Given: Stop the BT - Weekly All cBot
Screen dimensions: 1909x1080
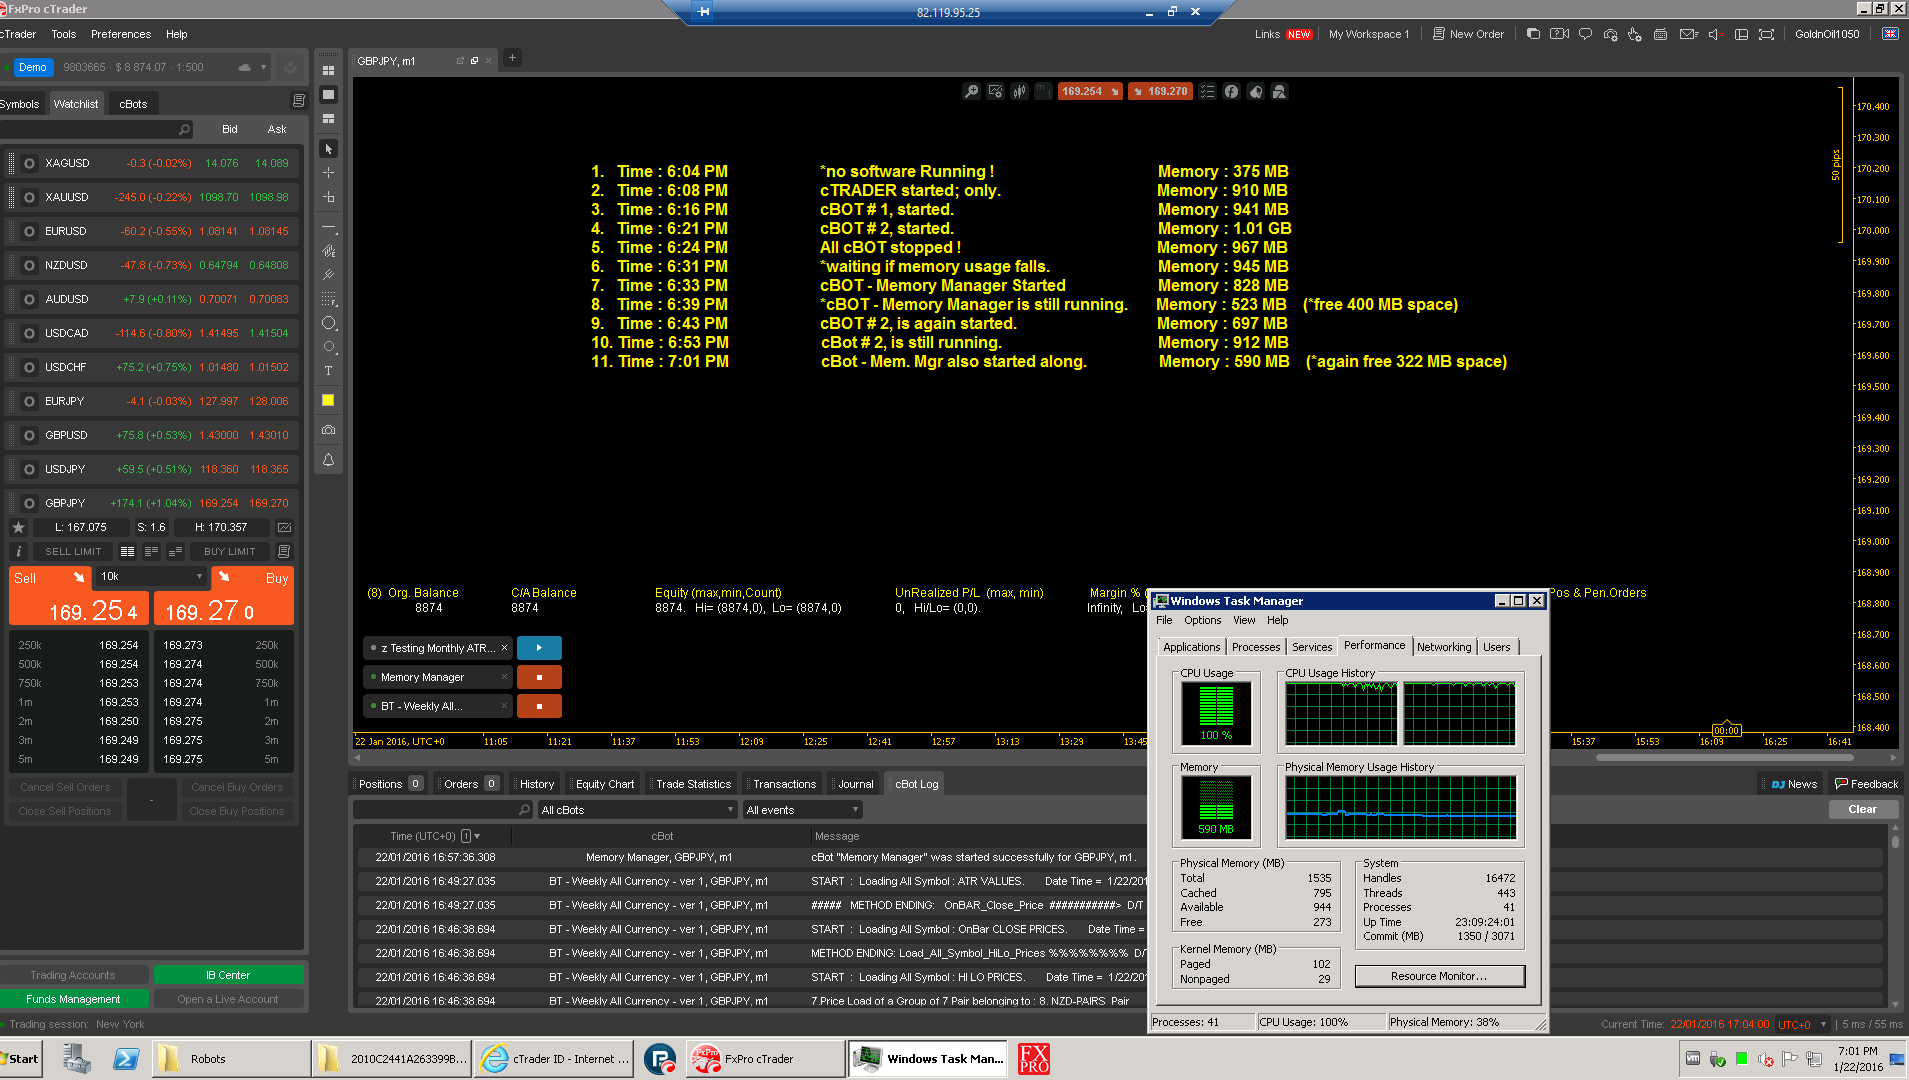Looking at the screenshot, I should point(539,706).
